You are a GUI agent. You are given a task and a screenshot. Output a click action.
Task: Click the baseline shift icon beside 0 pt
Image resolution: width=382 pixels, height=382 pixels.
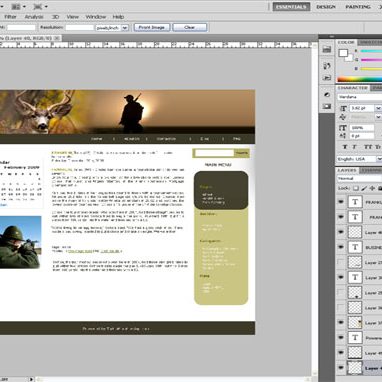343,136
